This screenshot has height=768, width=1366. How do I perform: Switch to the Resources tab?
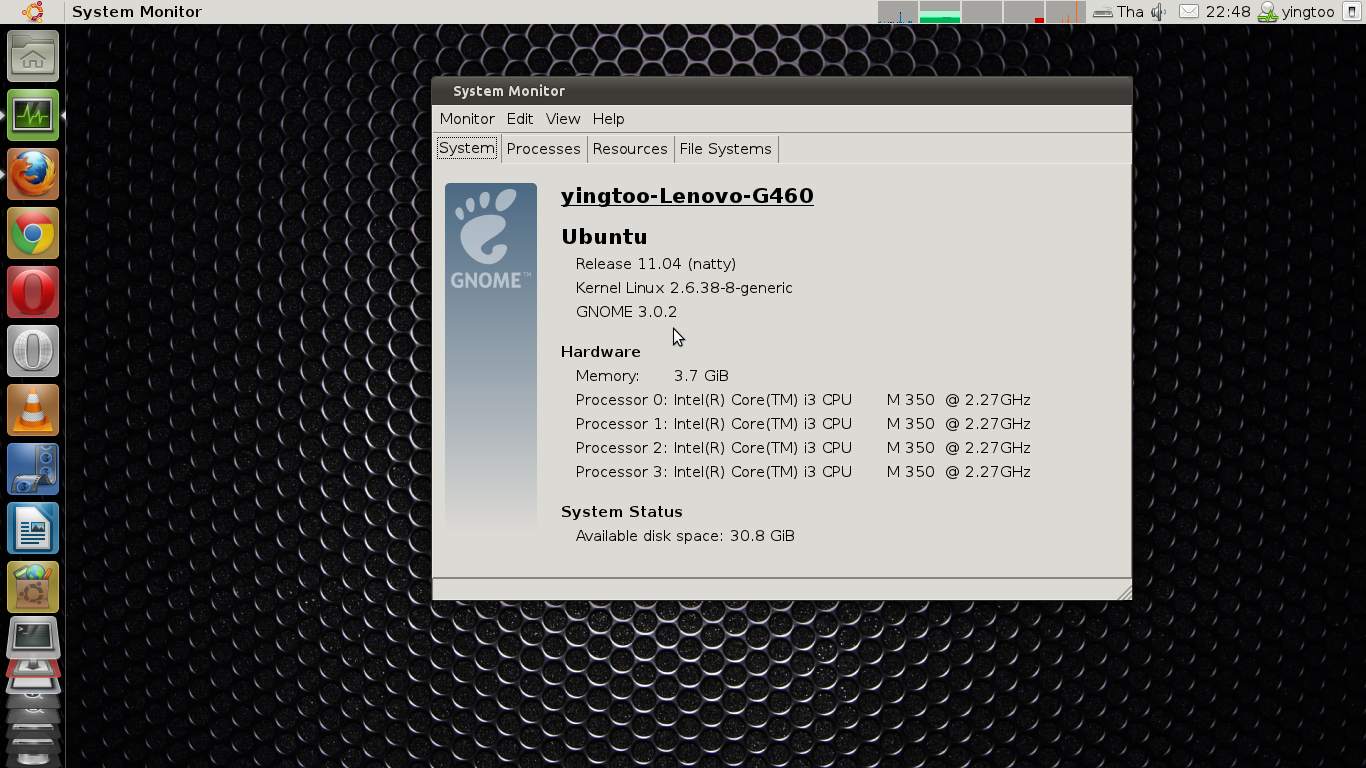pyautogui.click(x=630, y=148)
